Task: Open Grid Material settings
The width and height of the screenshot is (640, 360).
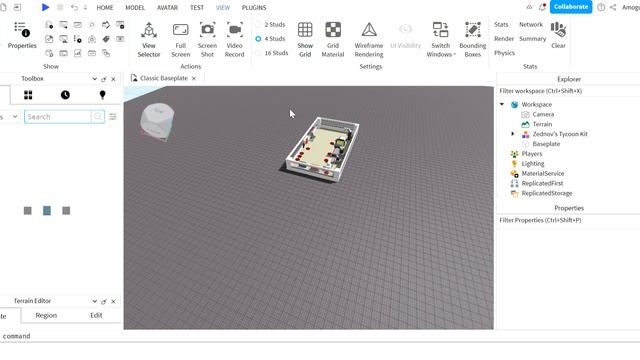Action: 333,40
